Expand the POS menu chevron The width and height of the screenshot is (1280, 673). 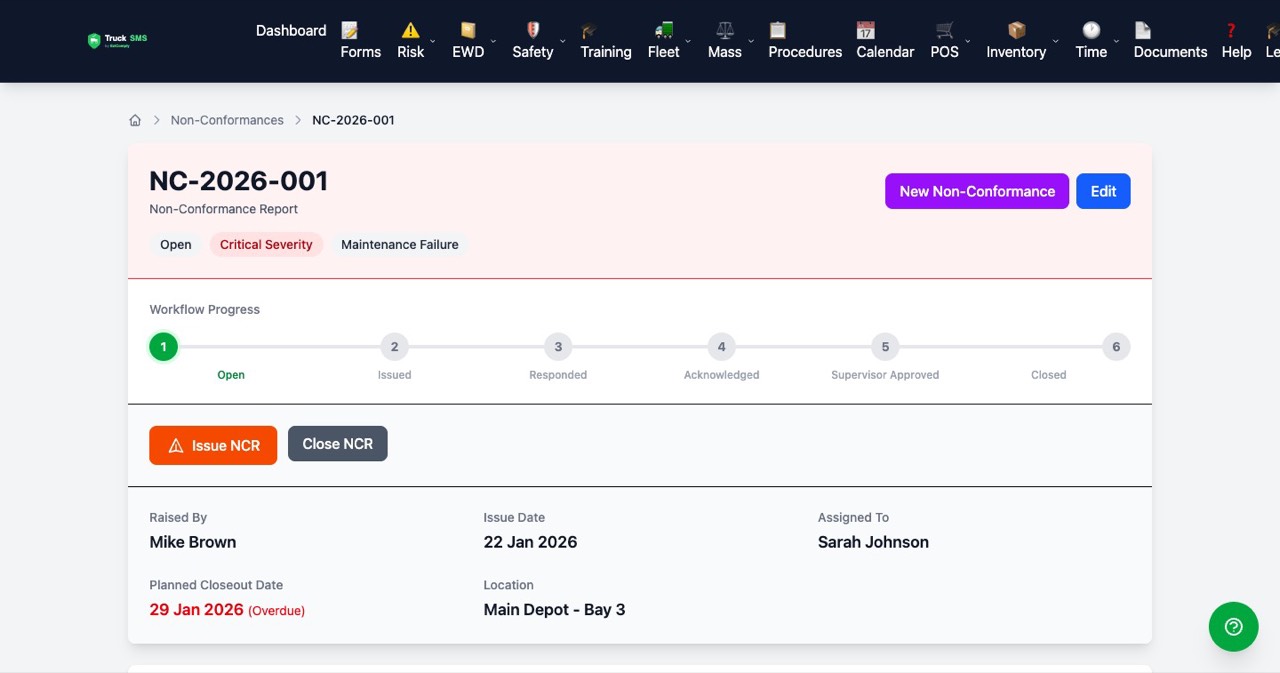[x=968, y=41]
